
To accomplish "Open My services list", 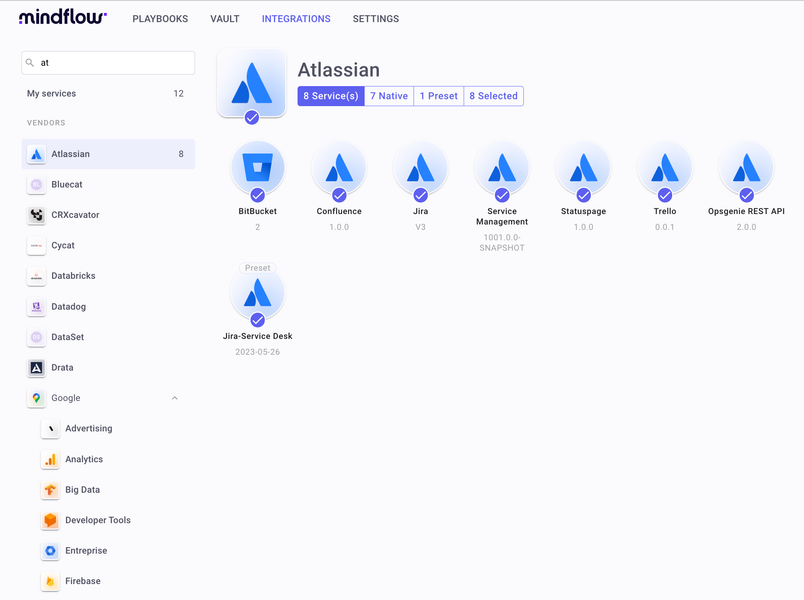I will 108,93.
